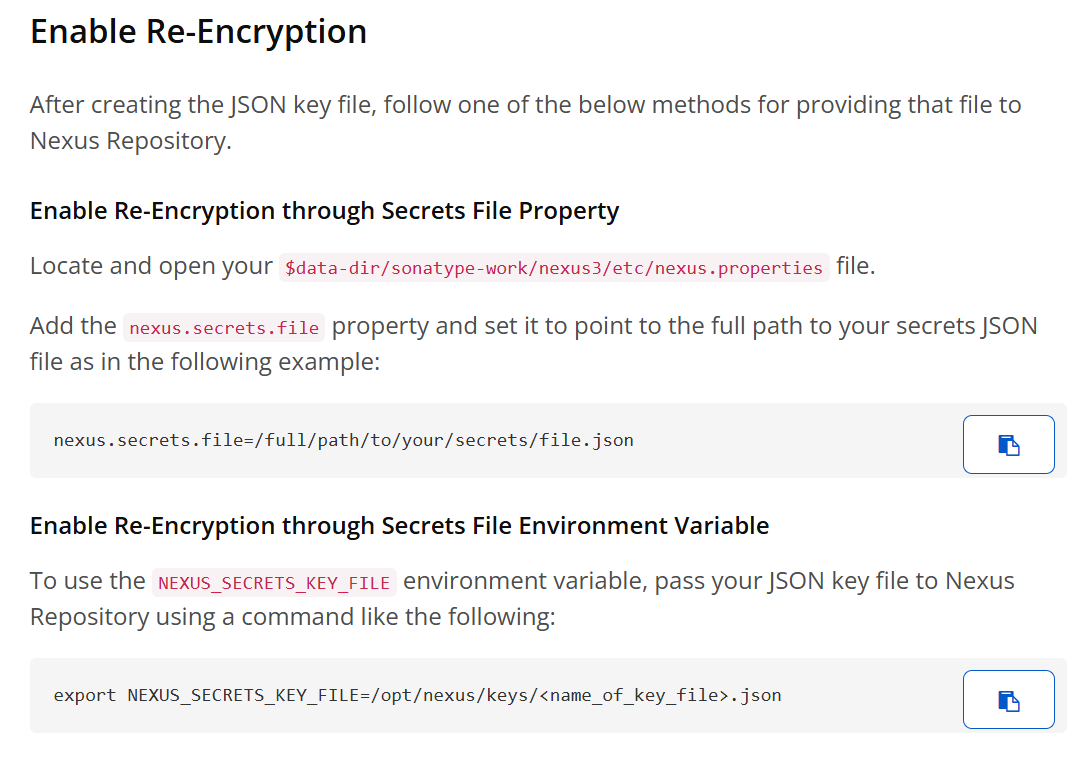This screenshot has width=1090, height=760.
Task: Click the 'export' keyword in the command
Action: 85,695
